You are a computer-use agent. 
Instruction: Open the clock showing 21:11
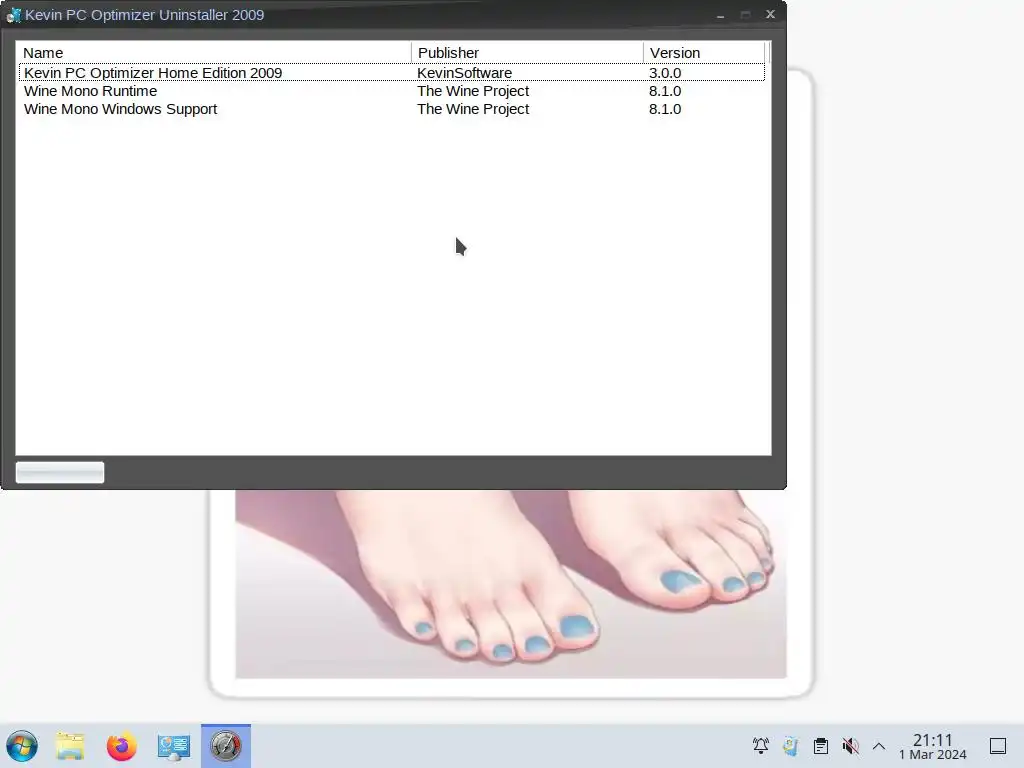[x=933, y=746]
